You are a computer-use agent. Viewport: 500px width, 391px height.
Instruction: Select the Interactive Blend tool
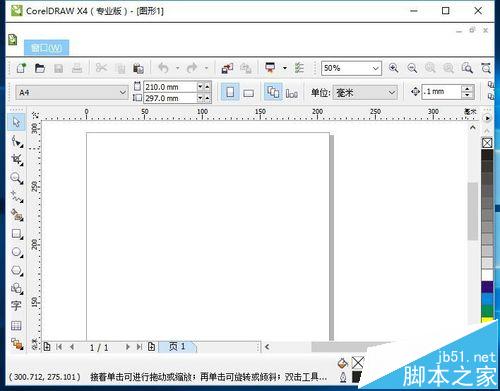coord(17,344)
